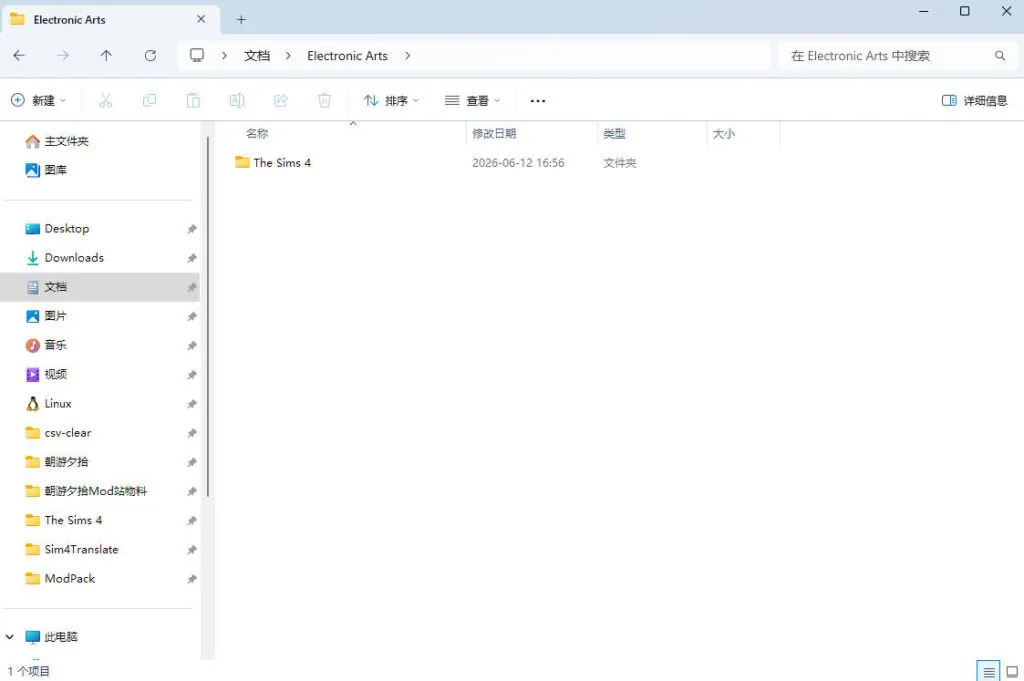
Task: Click the forward navigation arrow
Action: coord(63,55)
